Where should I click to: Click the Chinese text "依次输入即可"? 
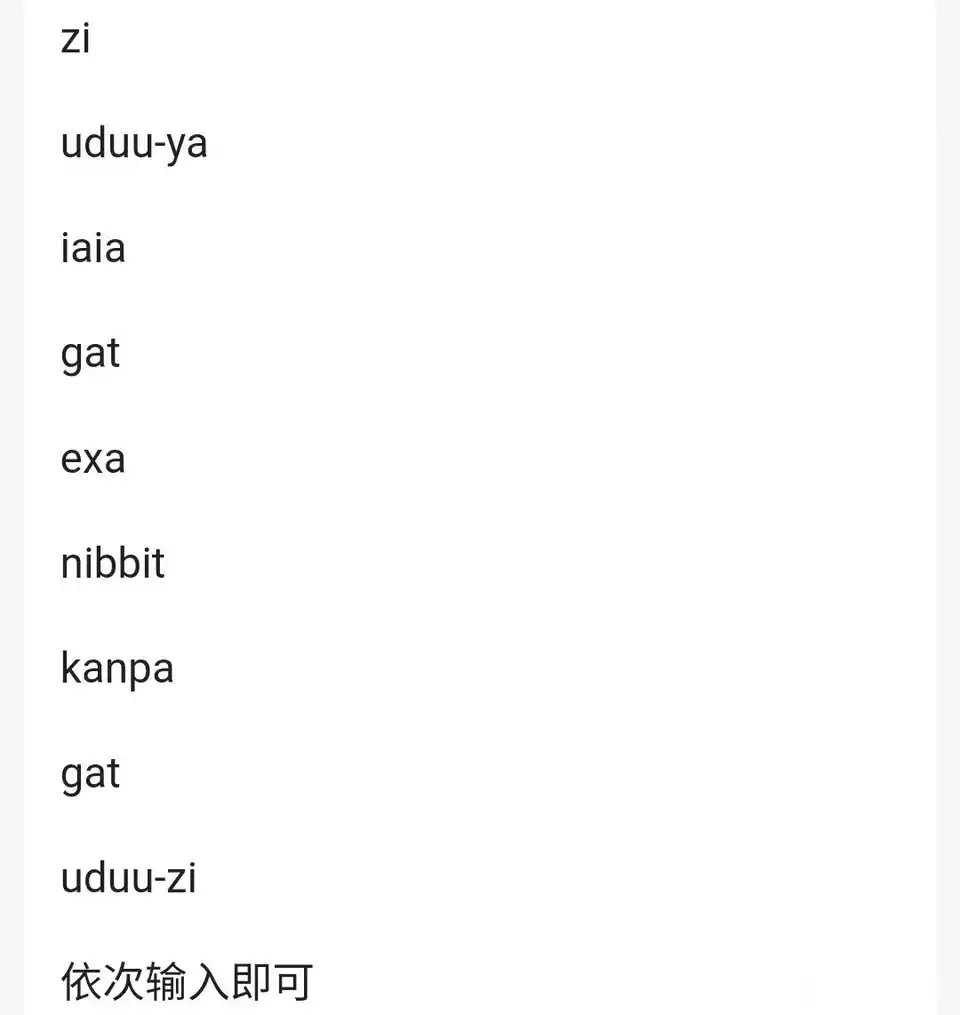tap(187, 983)
